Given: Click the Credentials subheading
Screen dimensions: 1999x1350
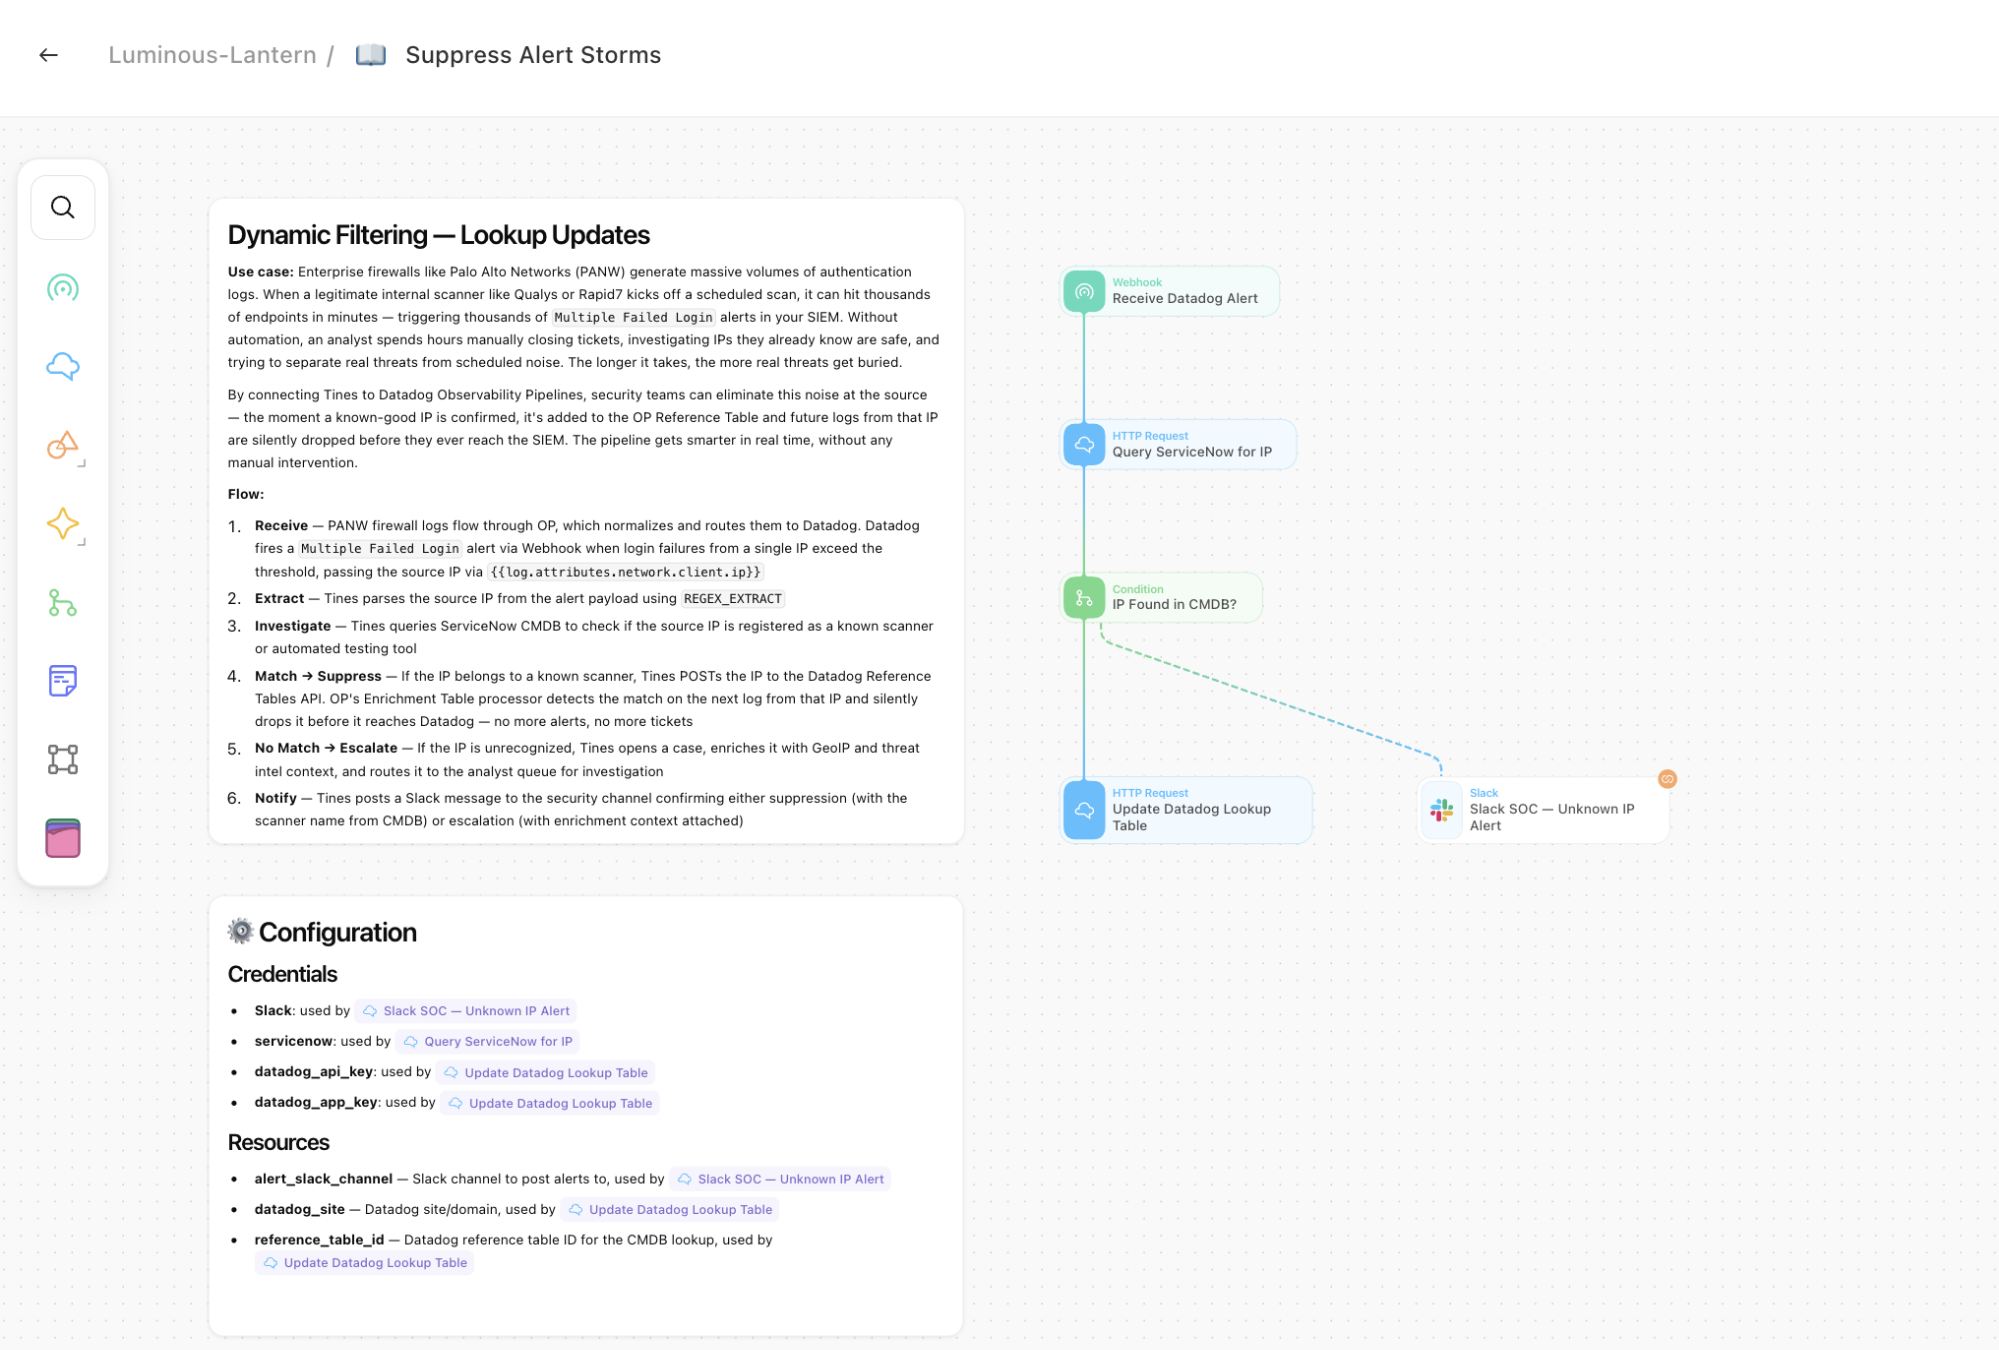Looking at the screenshot, I should point(282,974).
